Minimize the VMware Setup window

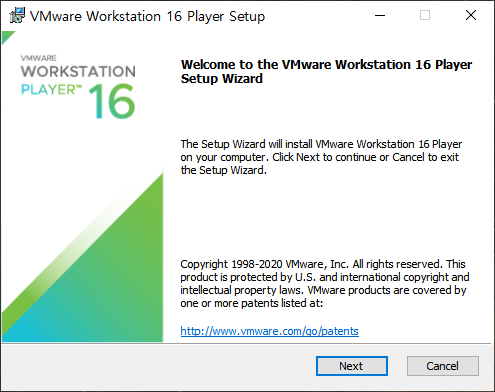coord(380,15)
